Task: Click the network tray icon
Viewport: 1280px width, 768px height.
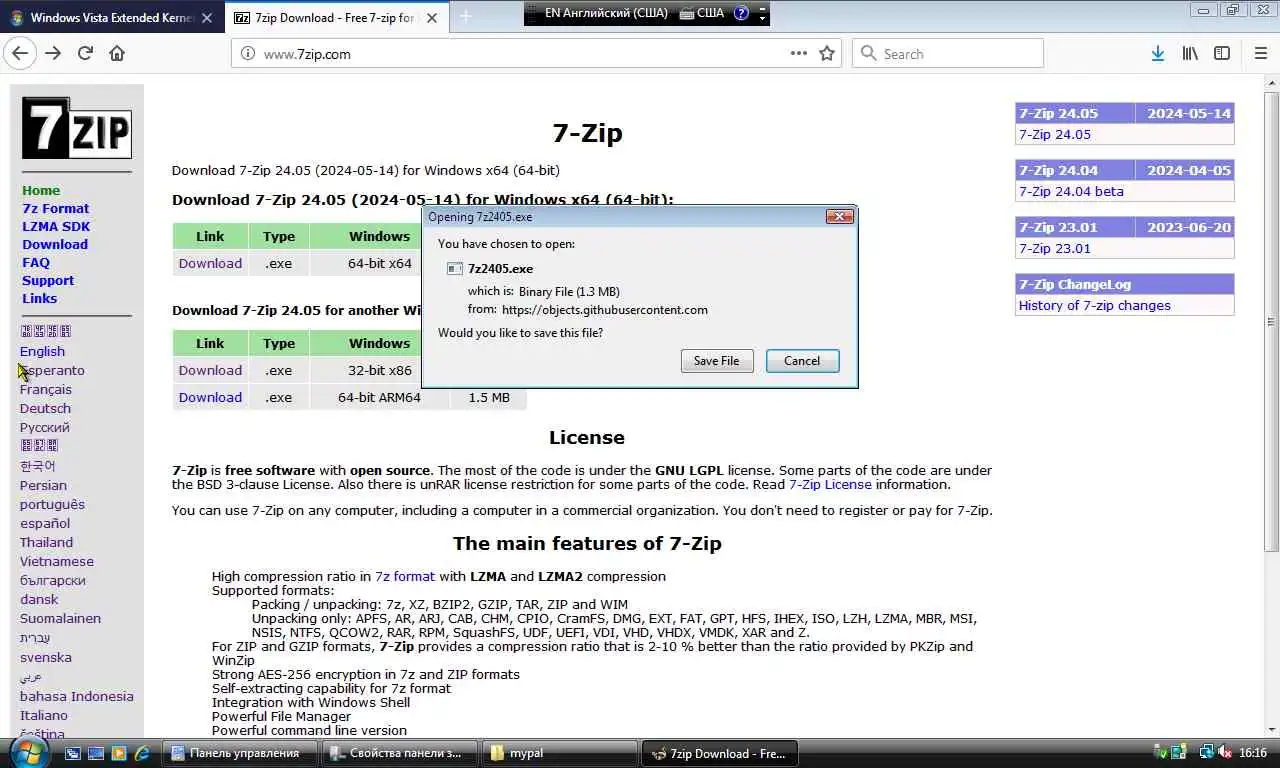Action: point(1206,753)
